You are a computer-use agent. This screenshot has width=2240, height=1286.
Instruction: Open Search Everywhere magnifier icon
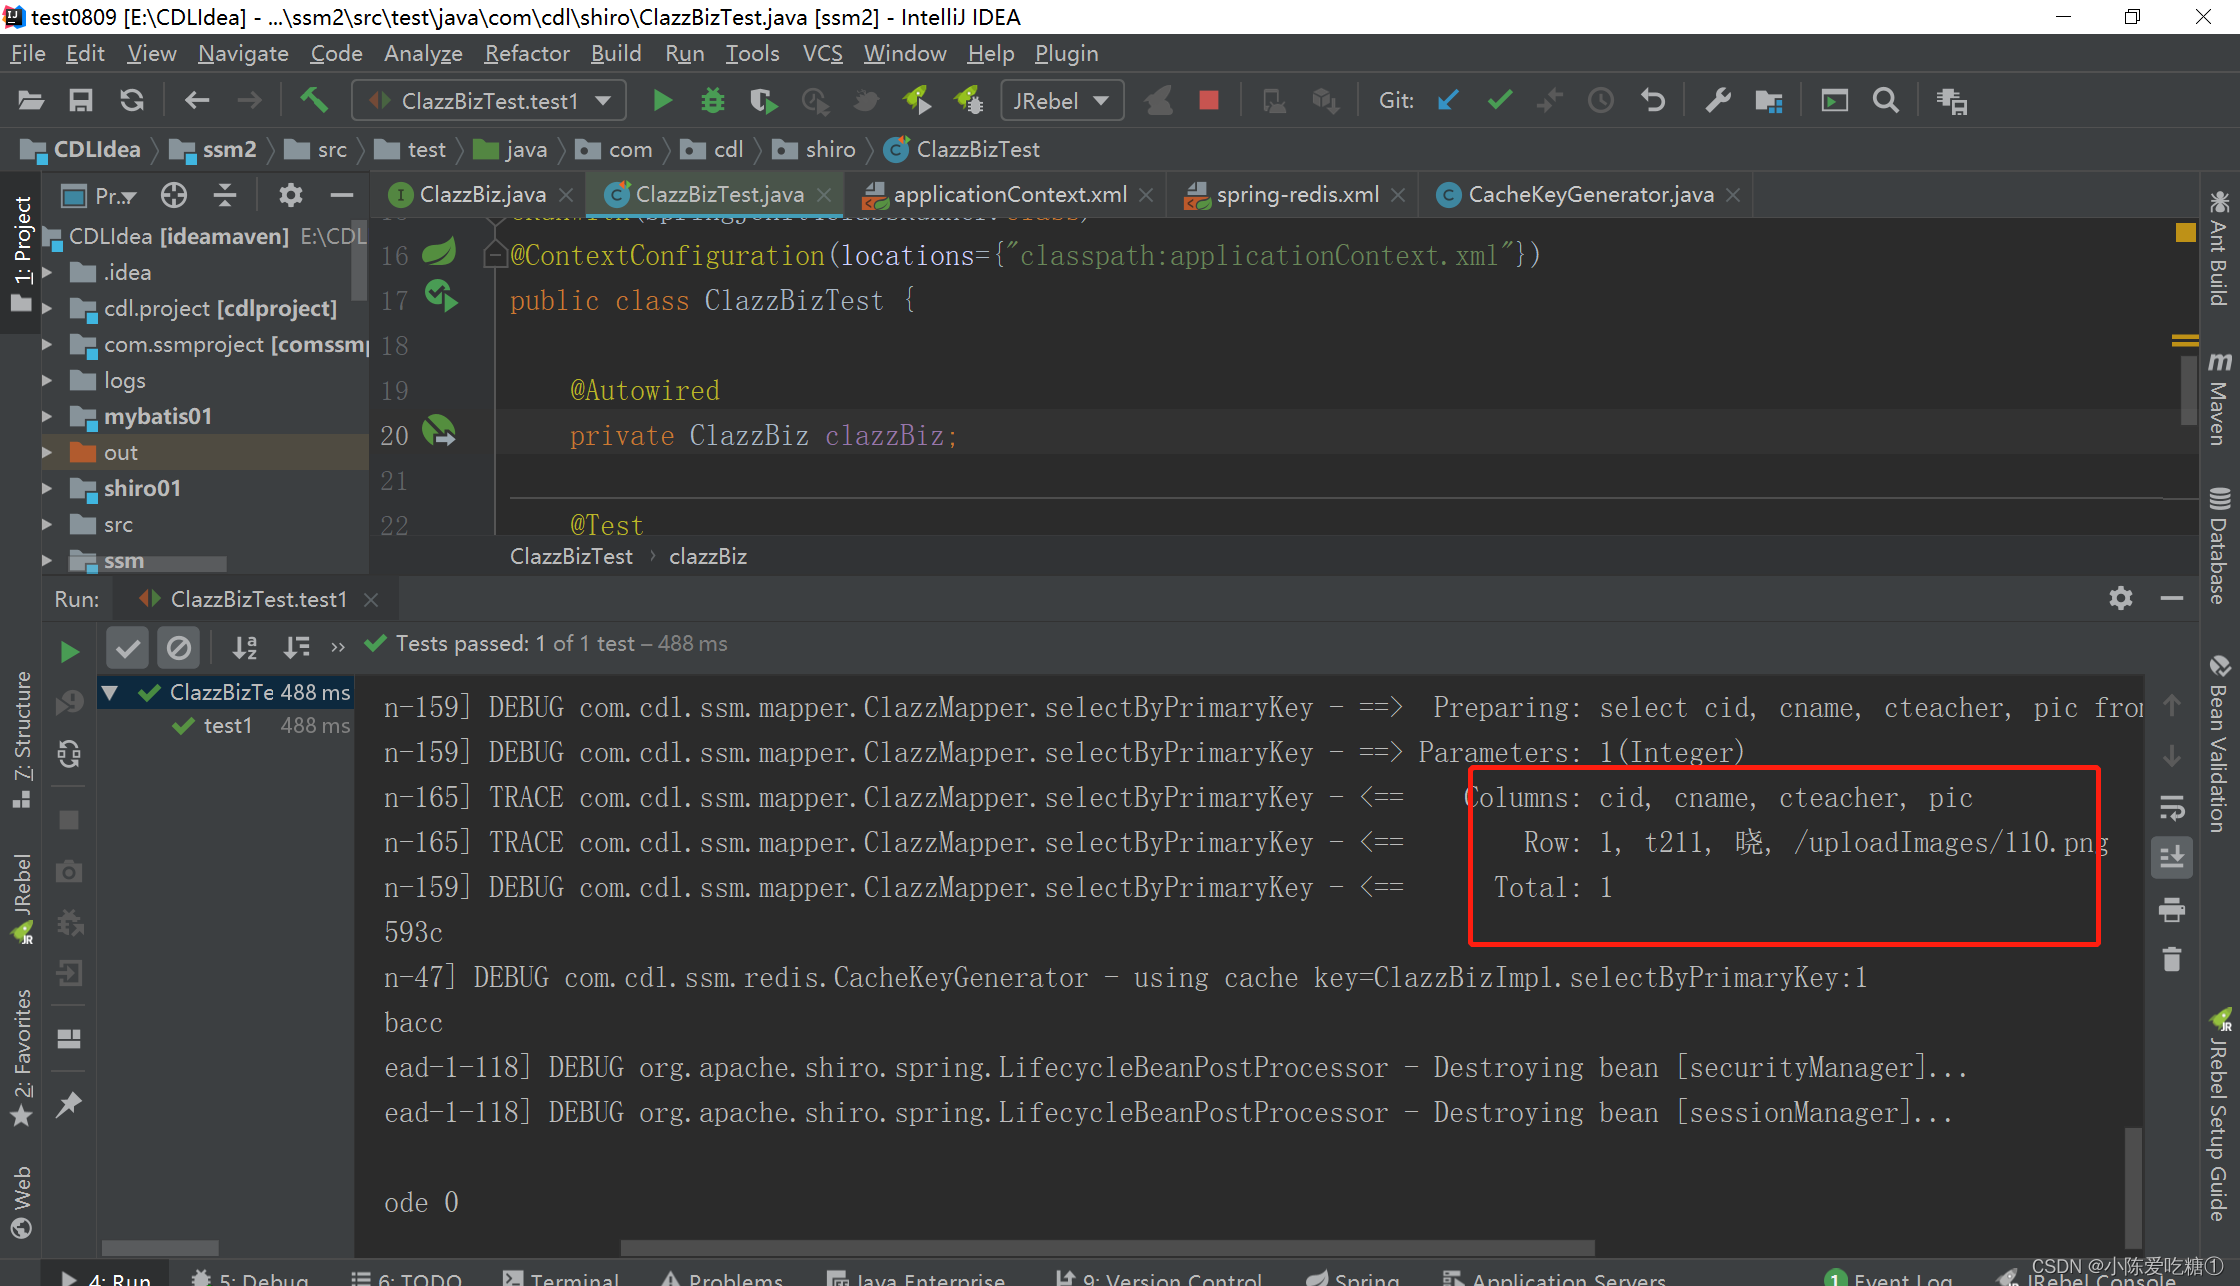1885,101
